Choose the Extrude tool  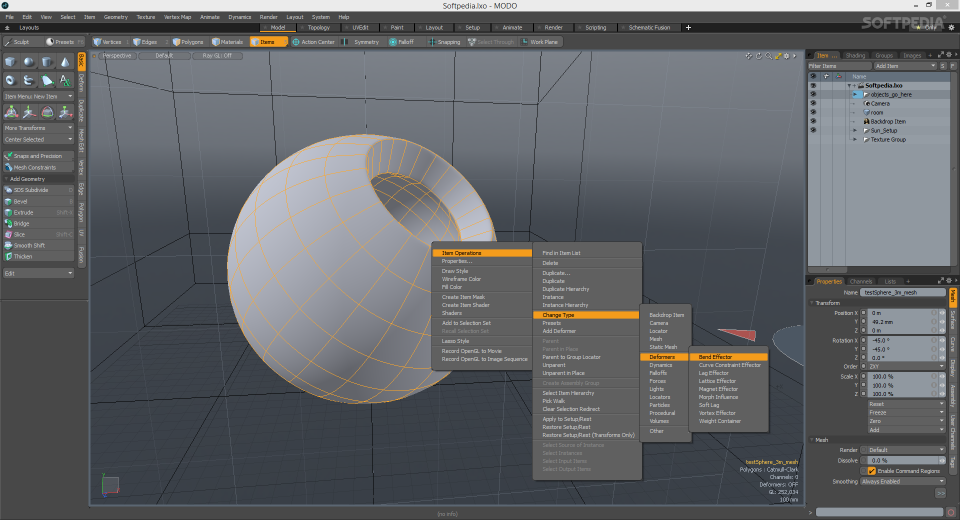coord(23,212)
